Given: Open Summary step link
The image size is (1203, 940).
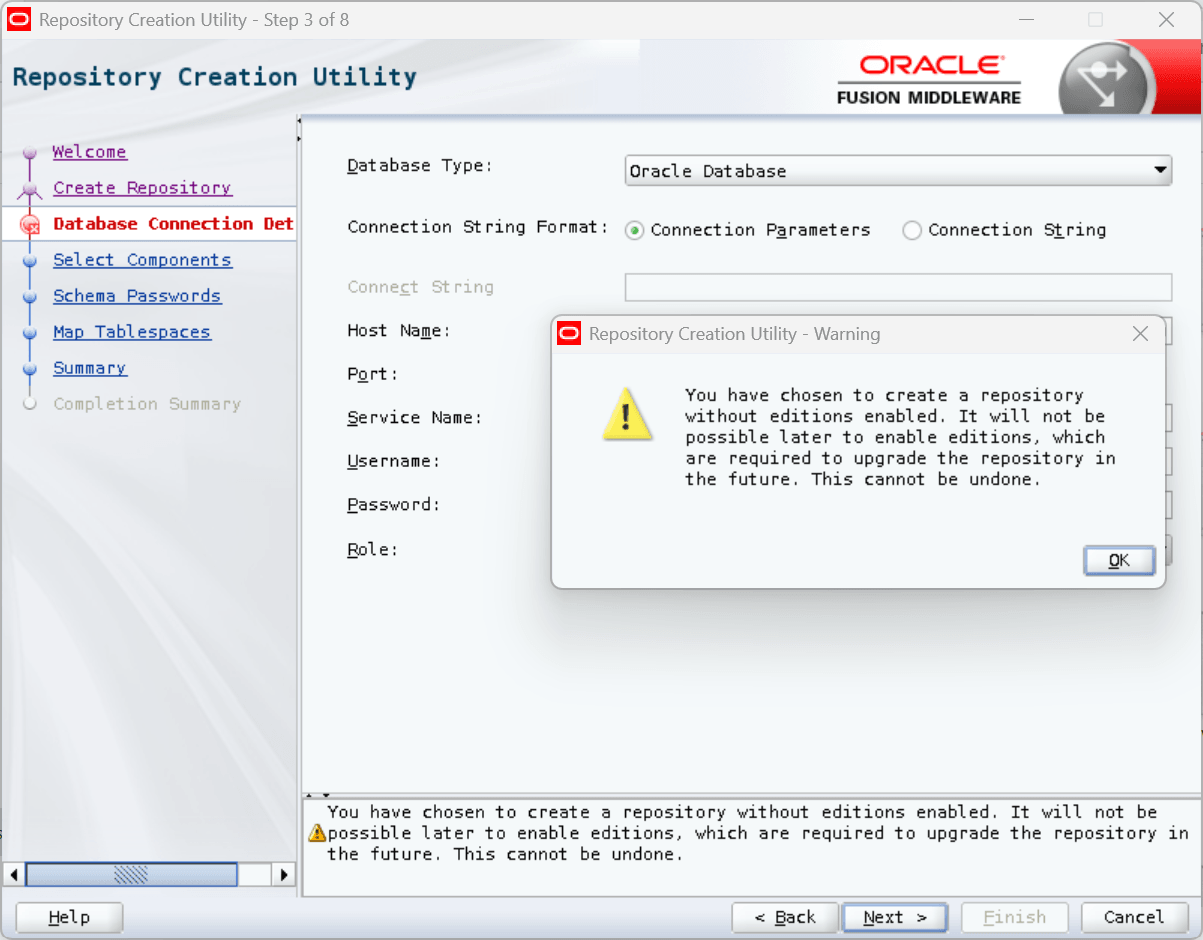Looking at the screenshot, I should point(89,368).
